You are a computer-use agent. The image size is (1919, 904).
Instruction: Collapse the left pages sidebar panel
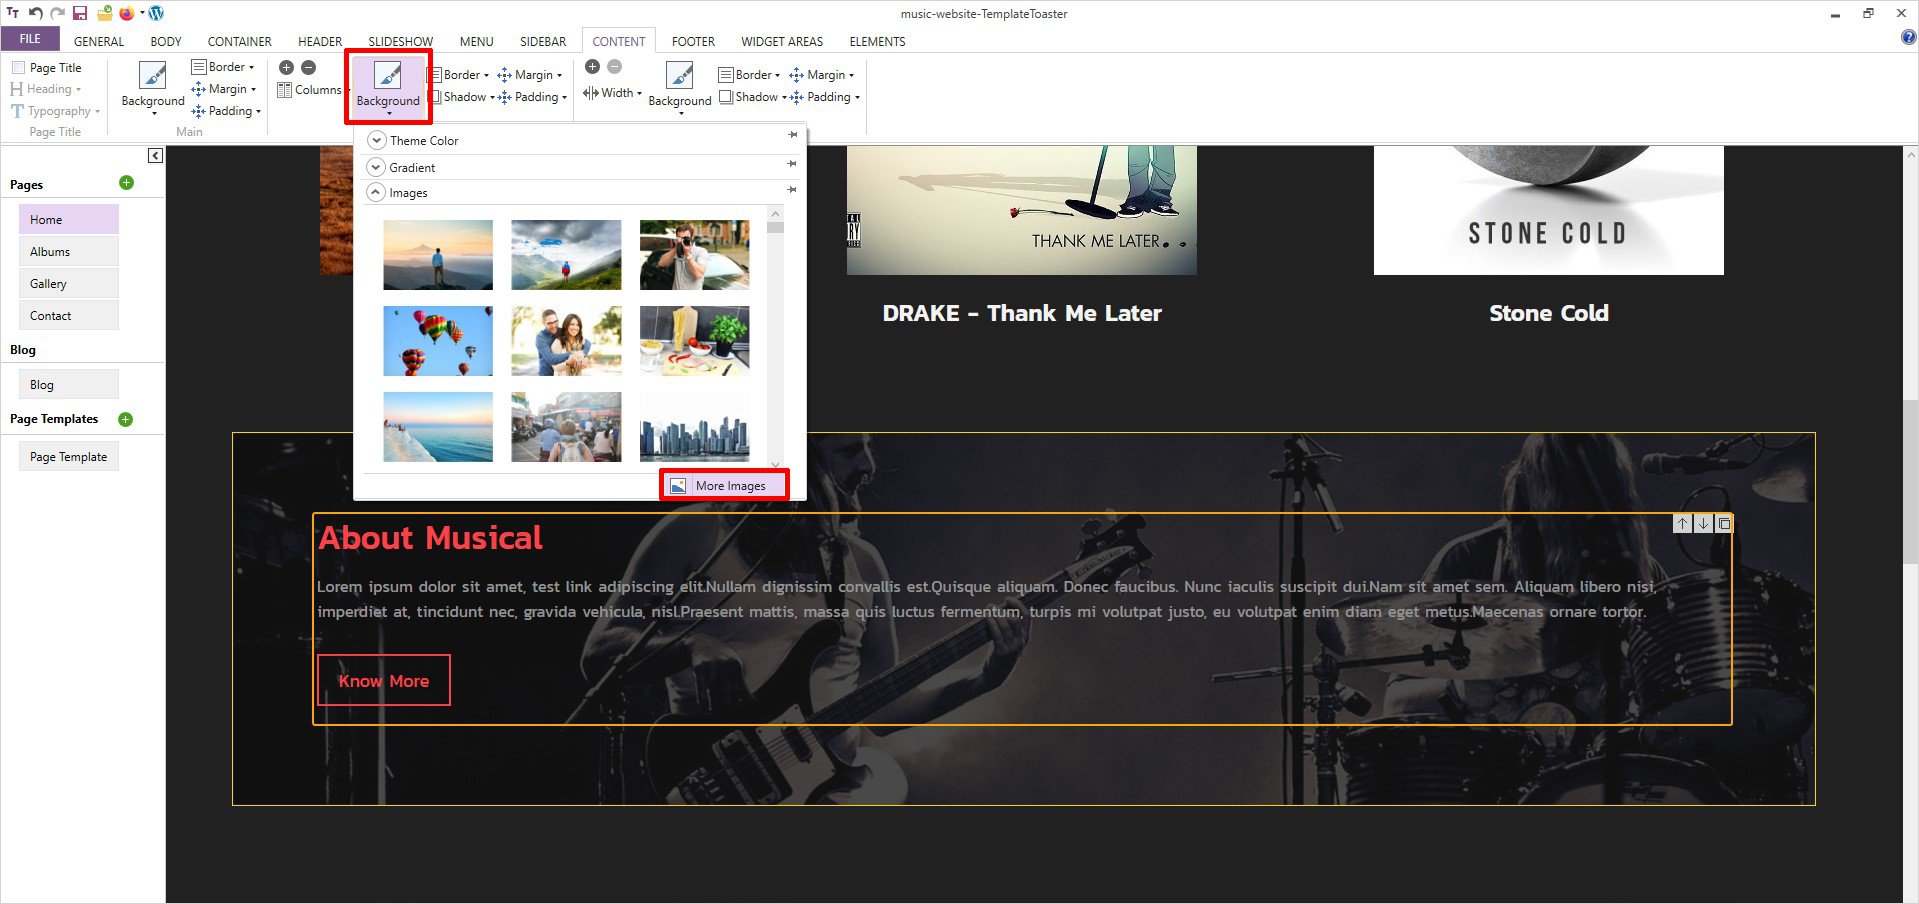[155, 155]
